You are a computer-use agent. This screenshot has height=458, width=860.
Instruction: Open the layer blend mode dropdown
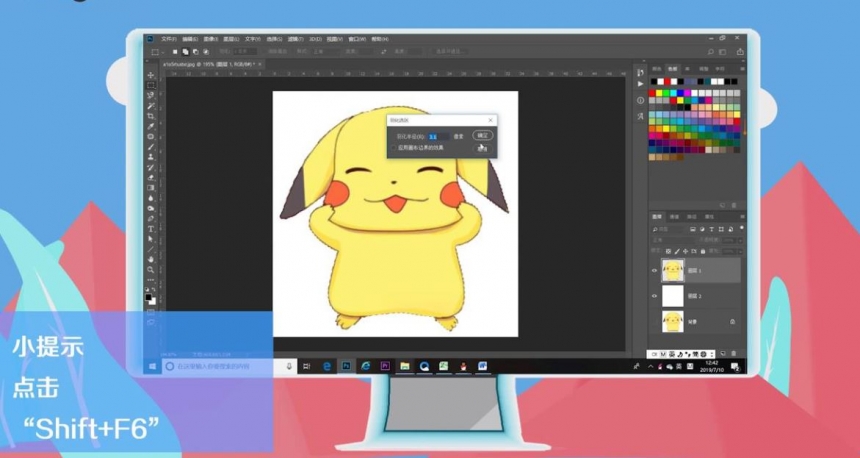coord(672,240)
